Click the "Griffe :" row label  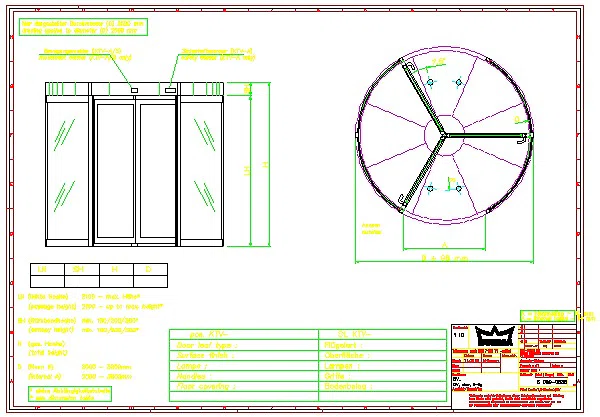pos(337,376)
